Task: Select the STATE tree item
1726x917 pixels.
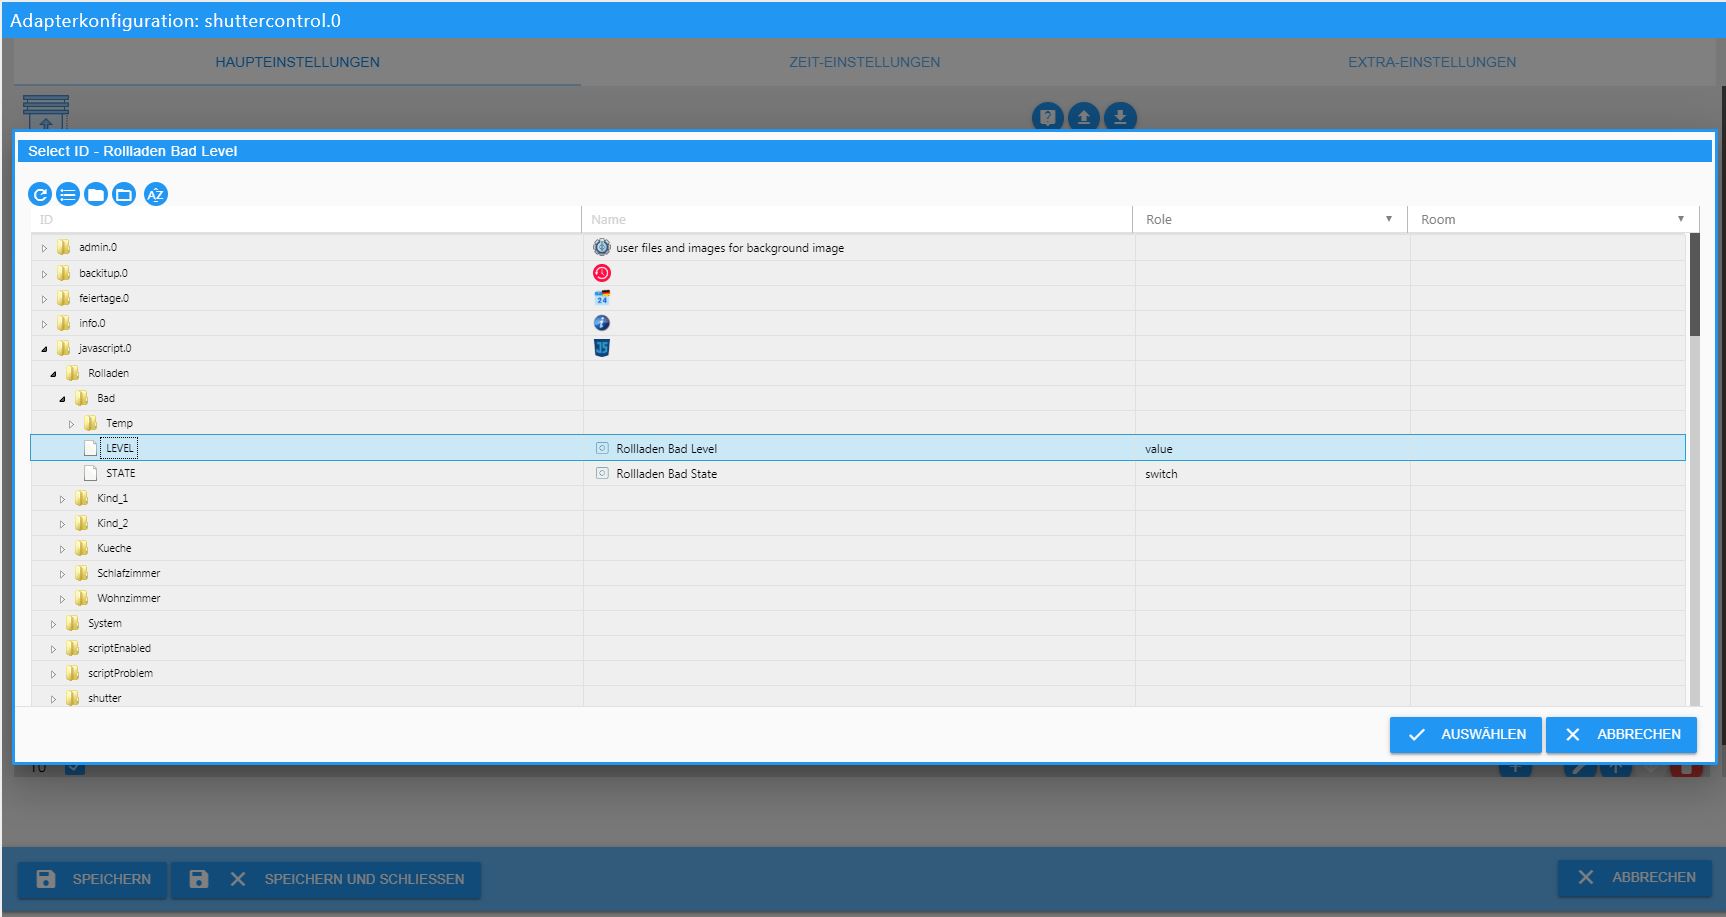Action: pyautogui.click(x=120, y=473)
